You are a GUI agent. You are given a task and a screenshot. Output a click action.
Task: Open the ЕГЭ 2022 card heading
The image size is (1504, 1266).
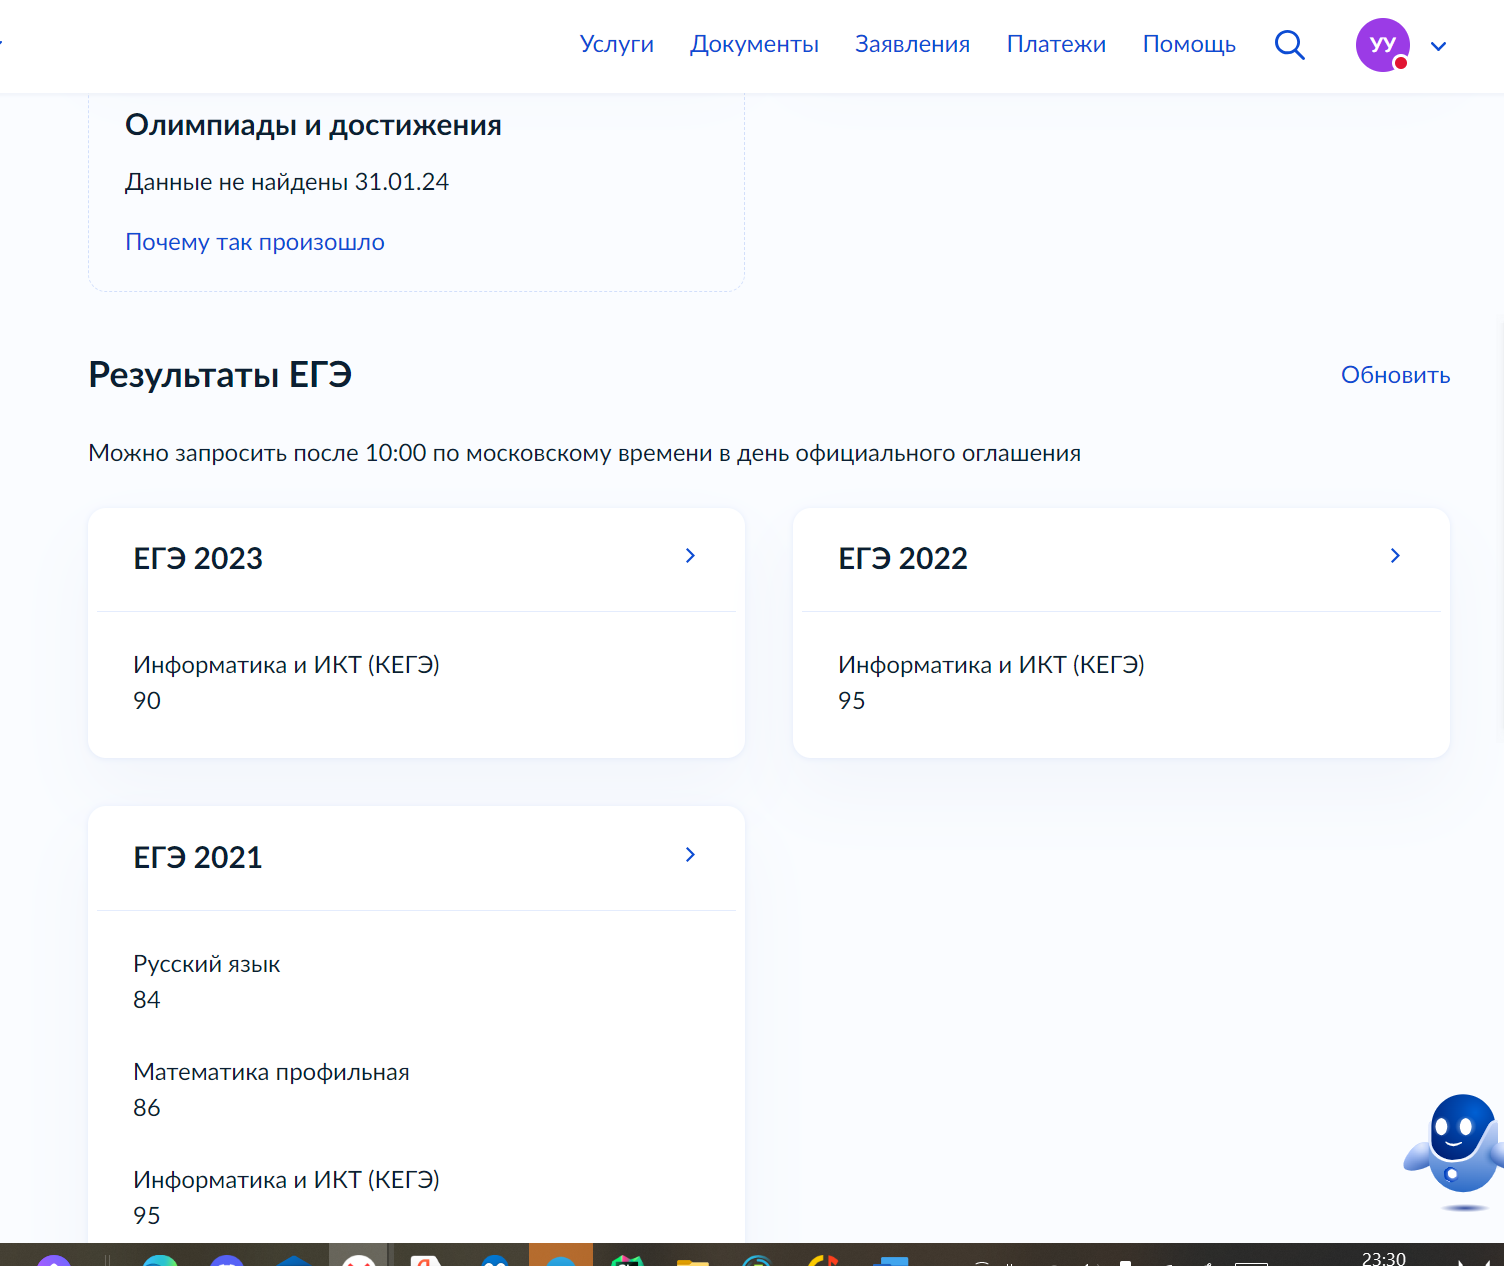point(903,558)
